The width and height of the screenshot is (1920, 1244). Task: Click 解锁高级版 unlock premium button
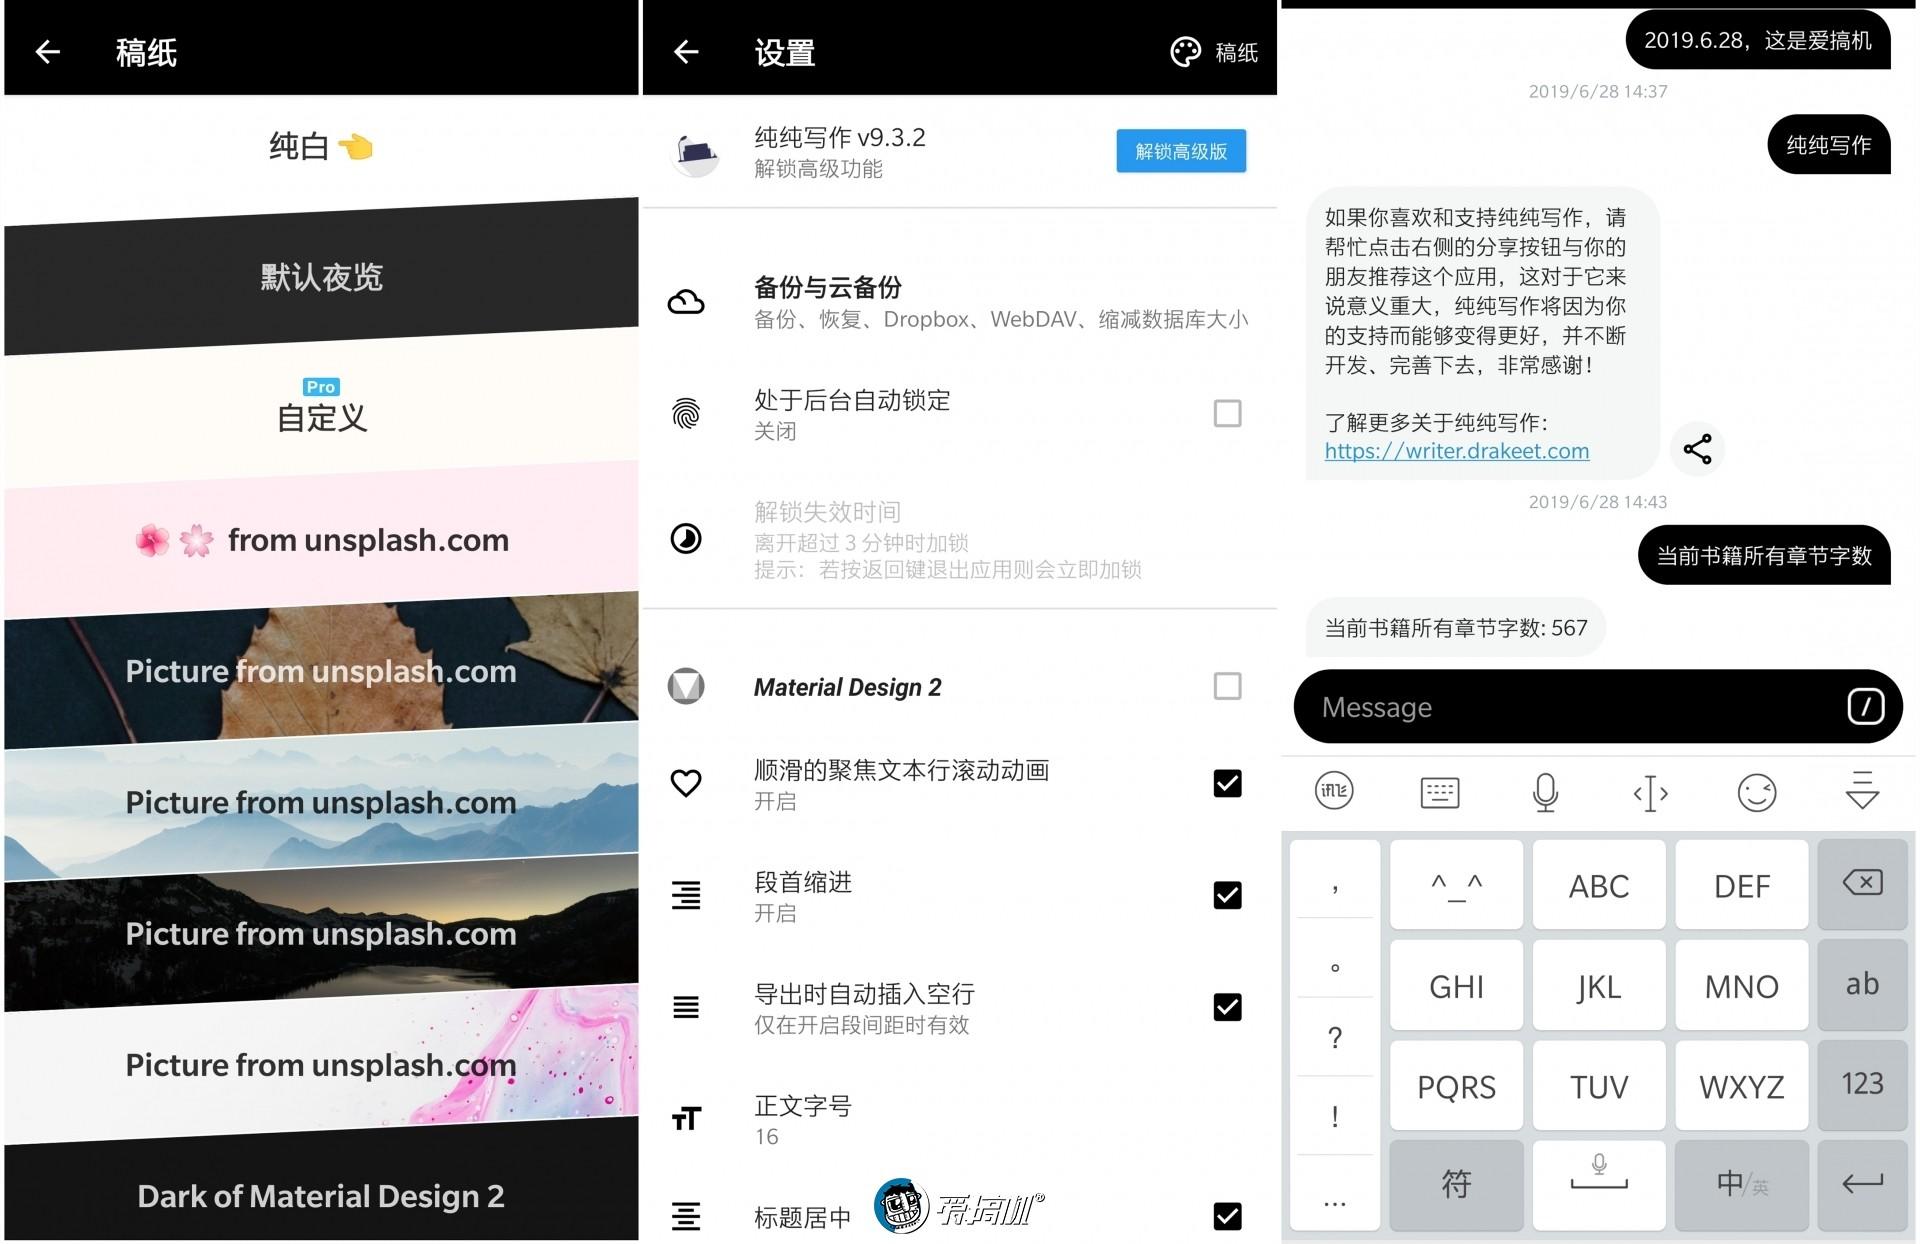[x=1180, y=151]
